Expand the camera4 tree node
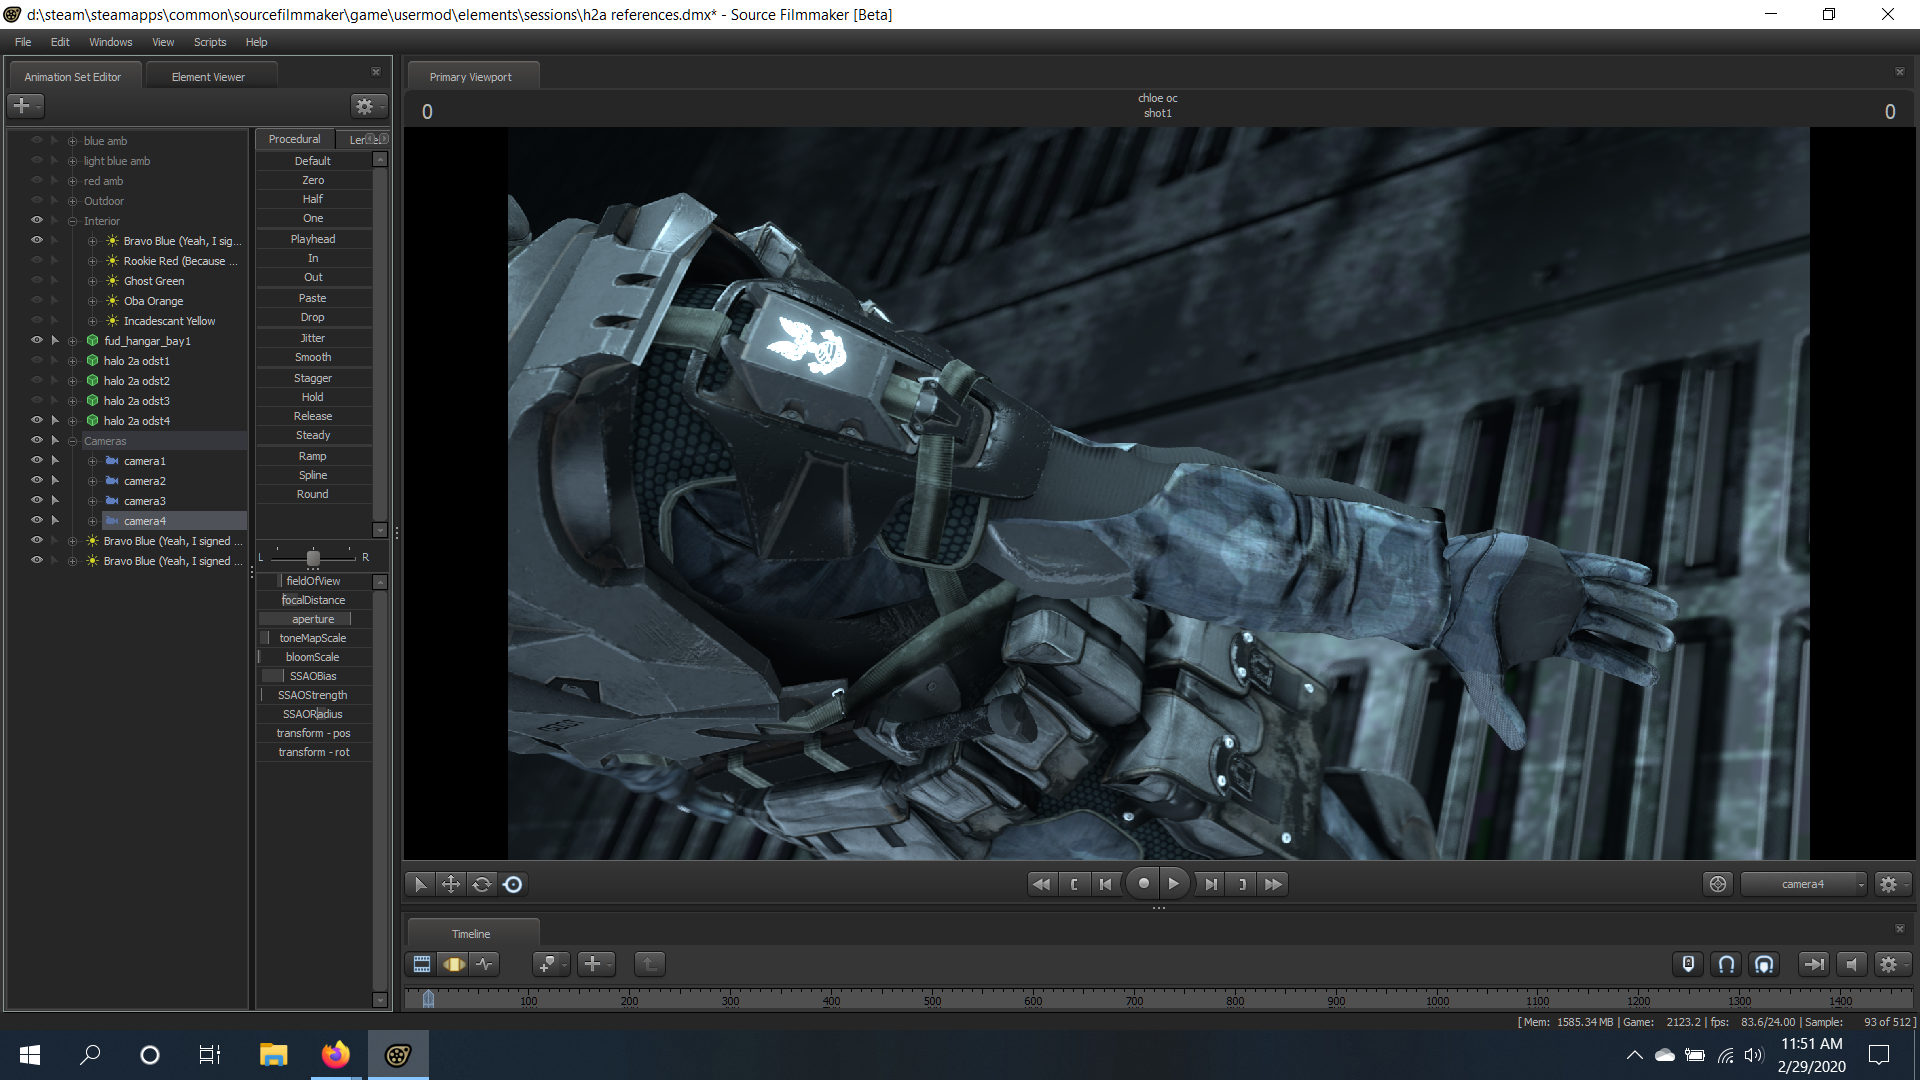Image resolution: width=1920 pixels, height=1080 pixels. [92, 521]
